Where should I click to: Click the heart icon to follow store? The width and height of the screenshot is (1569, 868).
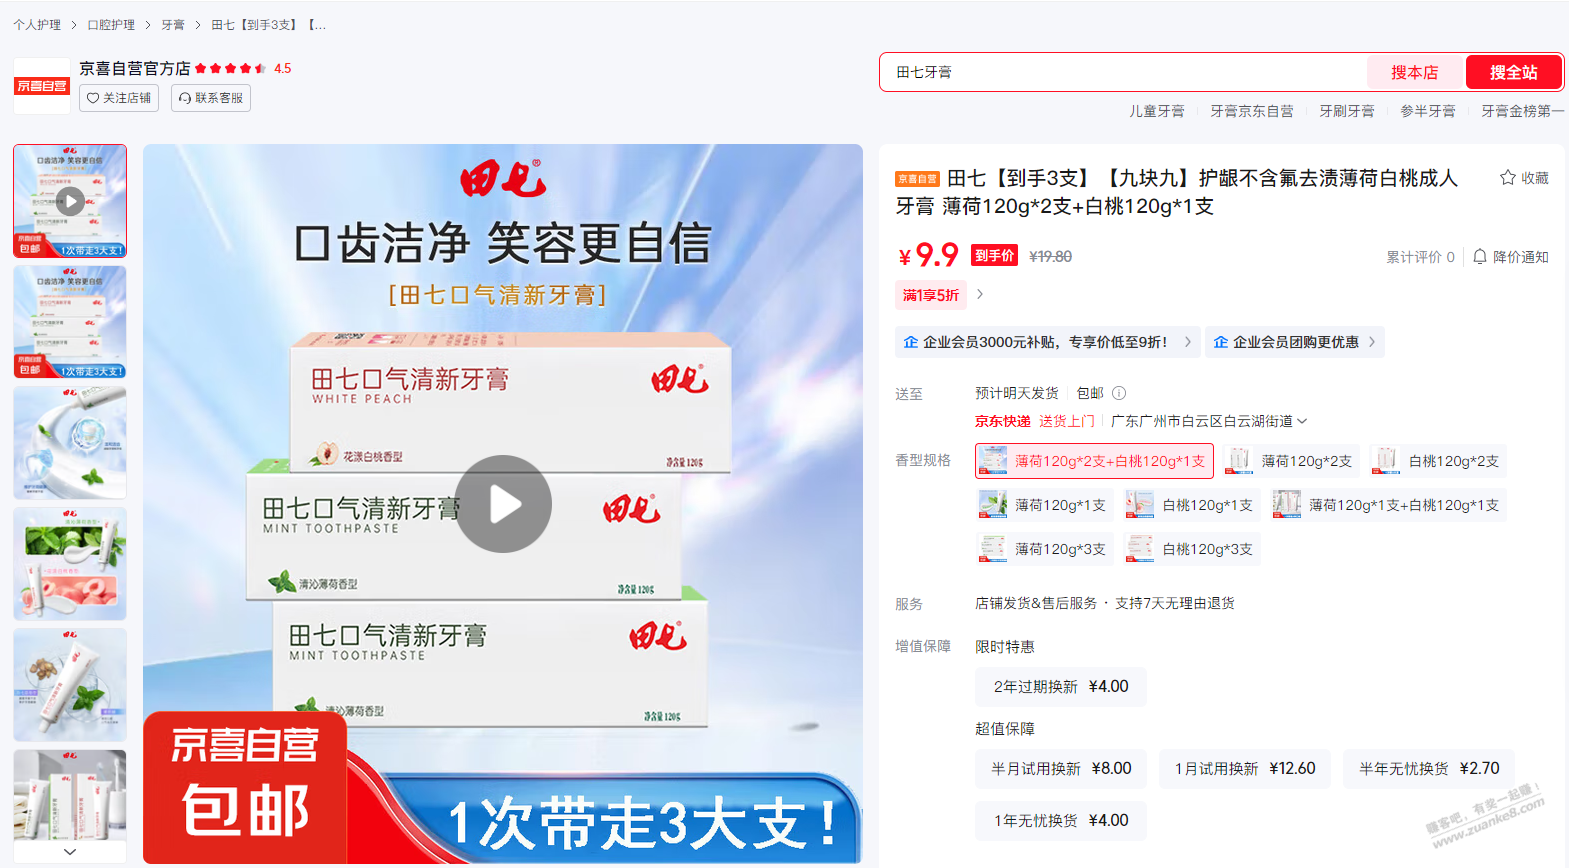point(93,98)
